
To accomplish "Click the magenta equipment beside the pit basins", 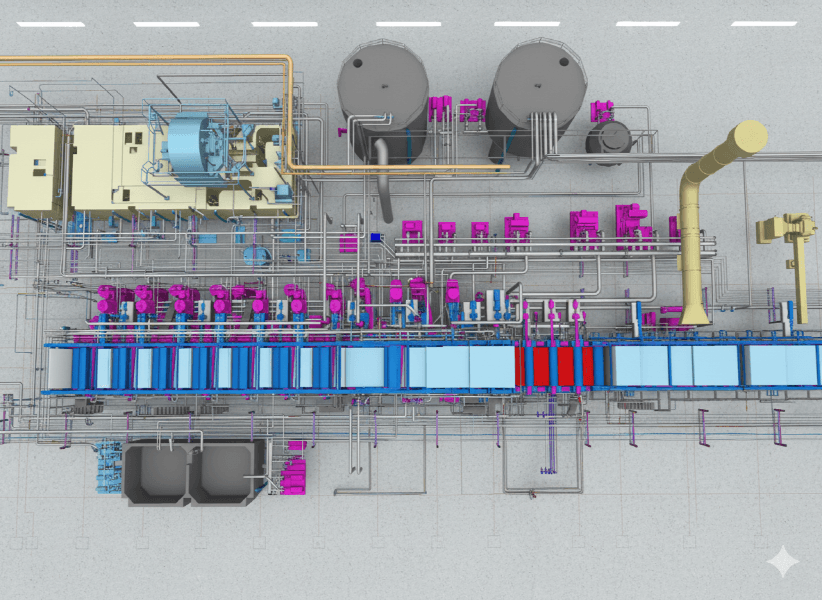I will 294,470.
